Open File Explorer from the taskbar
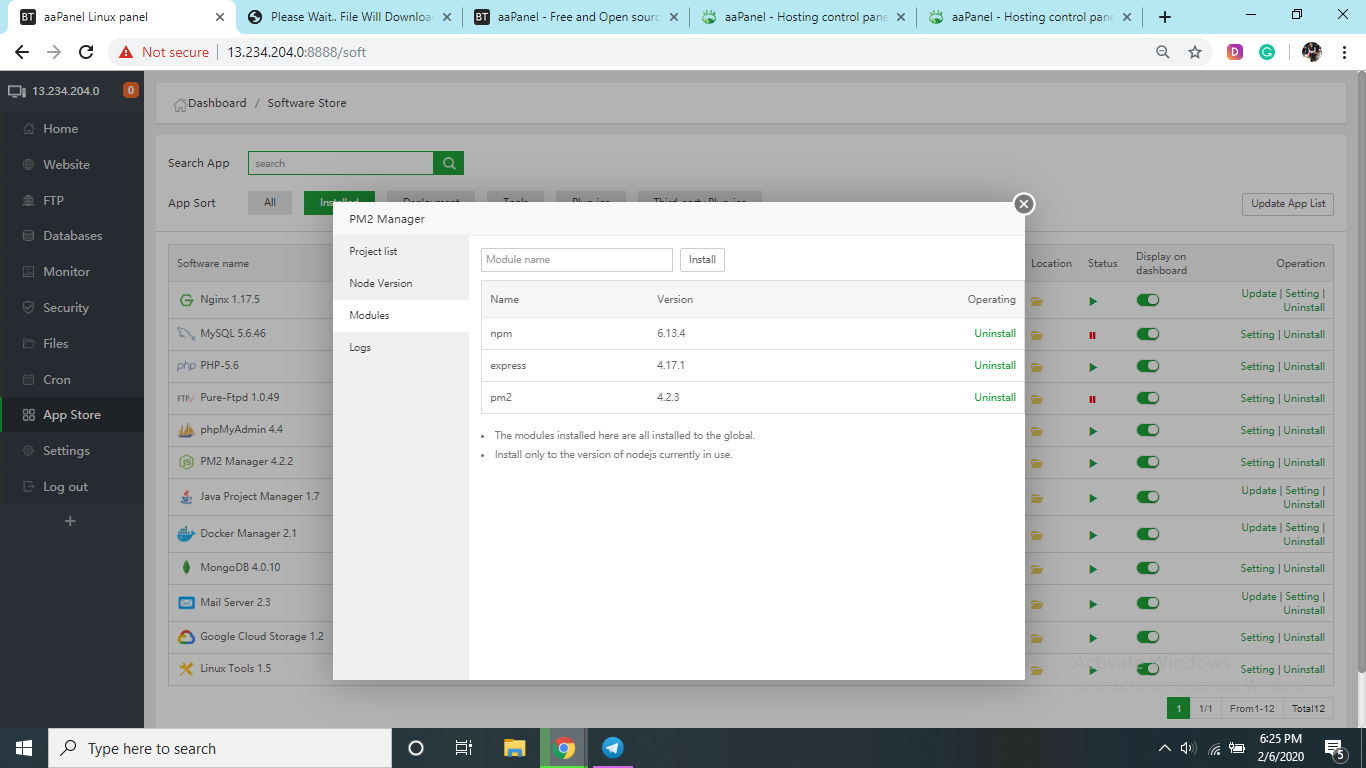 click(514, 748)
